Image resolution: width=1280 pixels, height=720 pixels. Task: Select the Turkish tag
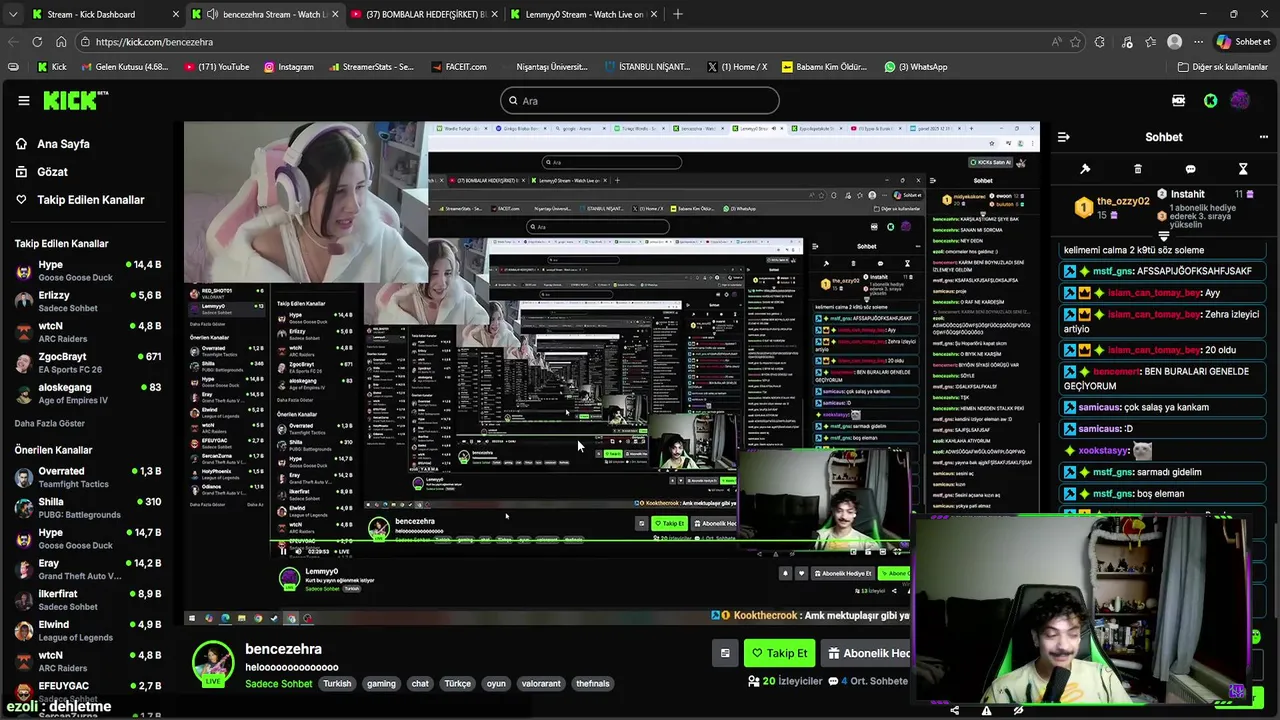(x=337, y=684)
